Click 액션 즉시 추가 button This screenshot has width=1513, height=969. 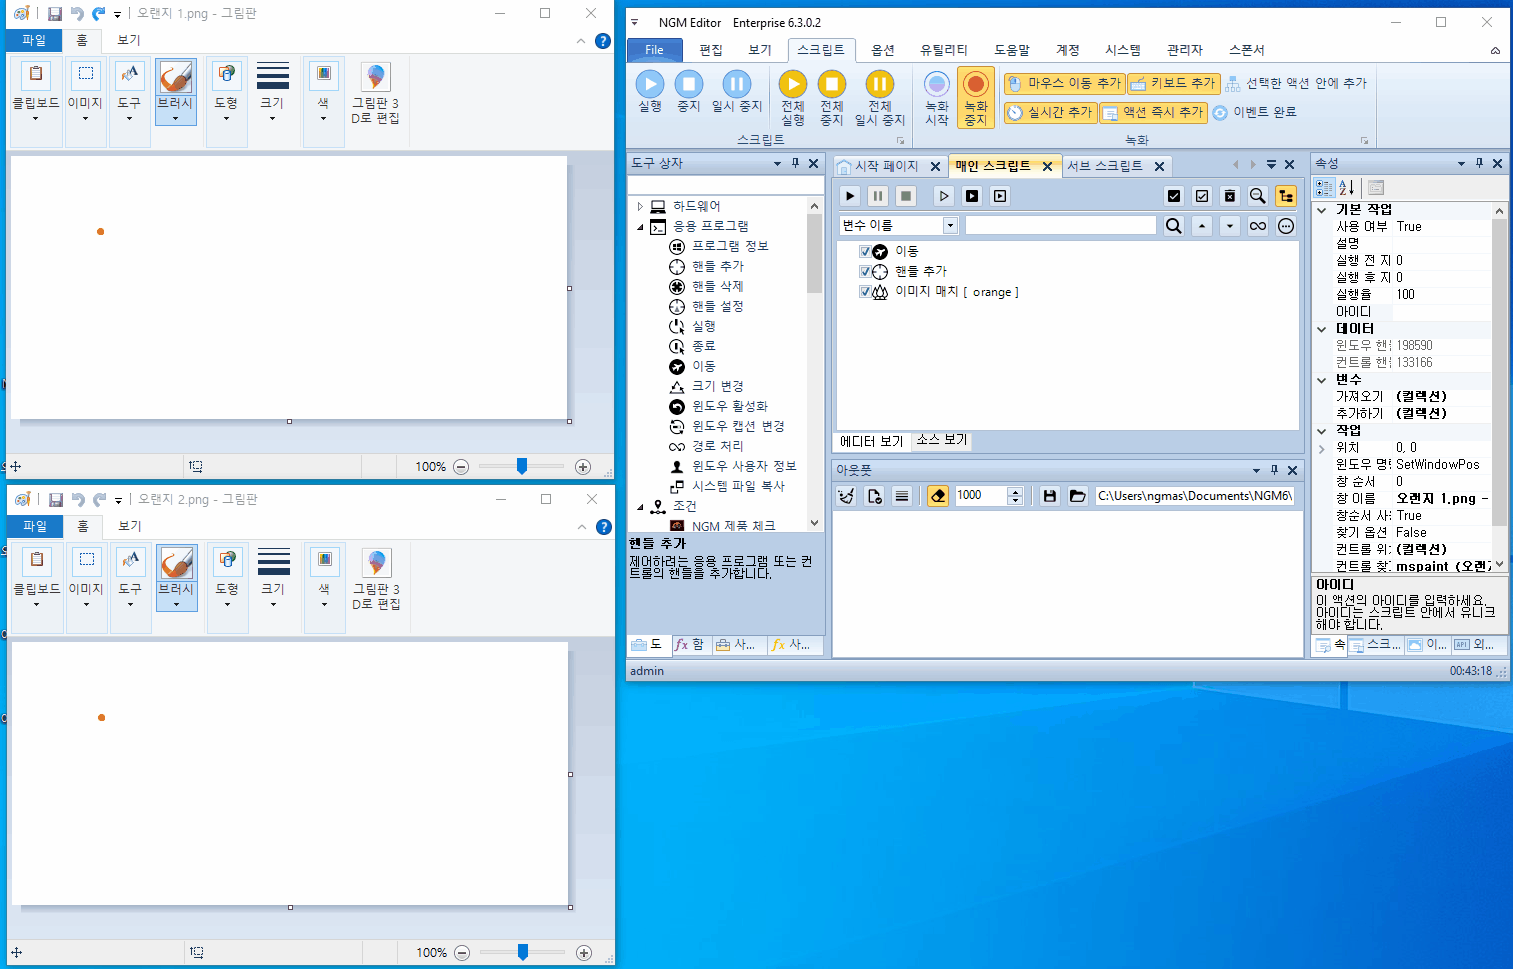(1153, 112)
